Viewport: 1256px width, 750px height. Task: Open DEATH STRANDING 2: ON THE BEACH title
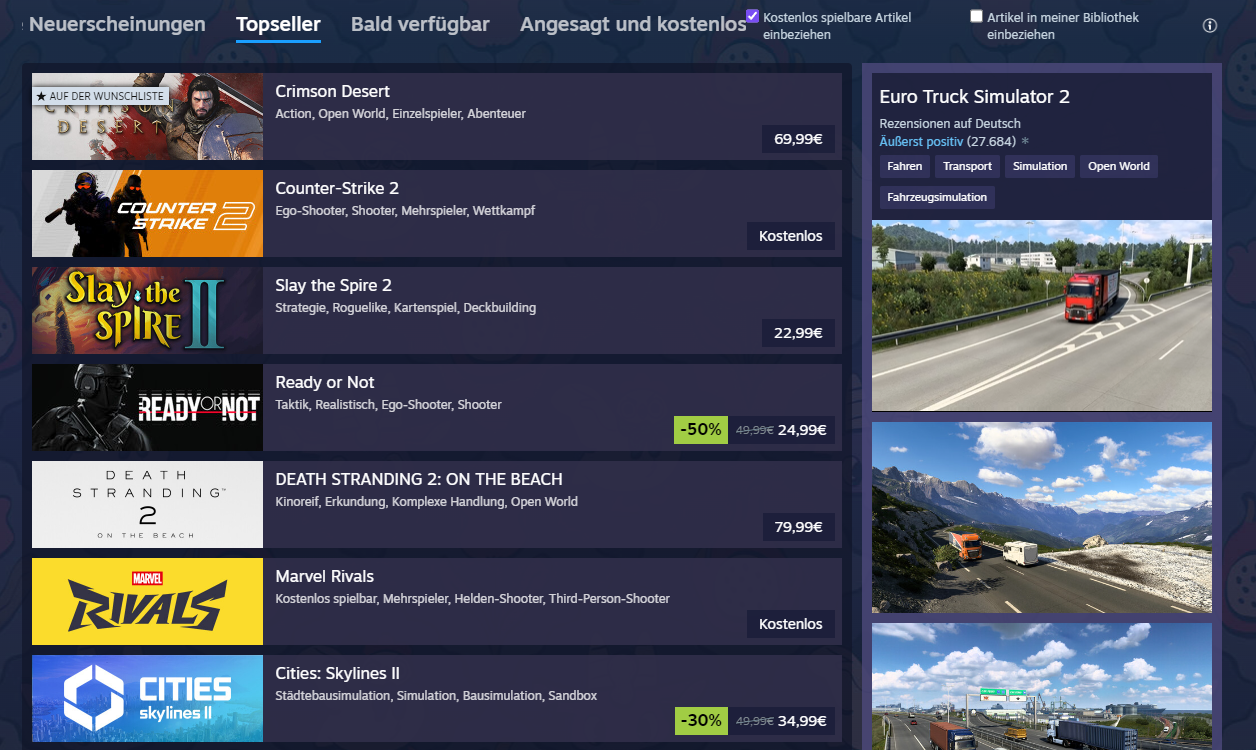[x=419, y=479]
